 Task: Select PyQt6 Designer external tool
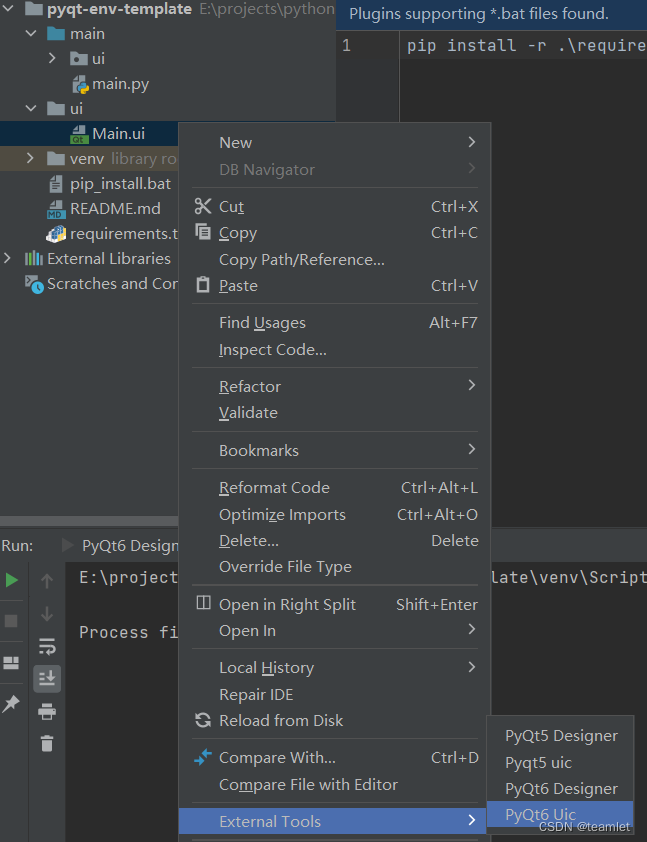[x=560, y=788]
